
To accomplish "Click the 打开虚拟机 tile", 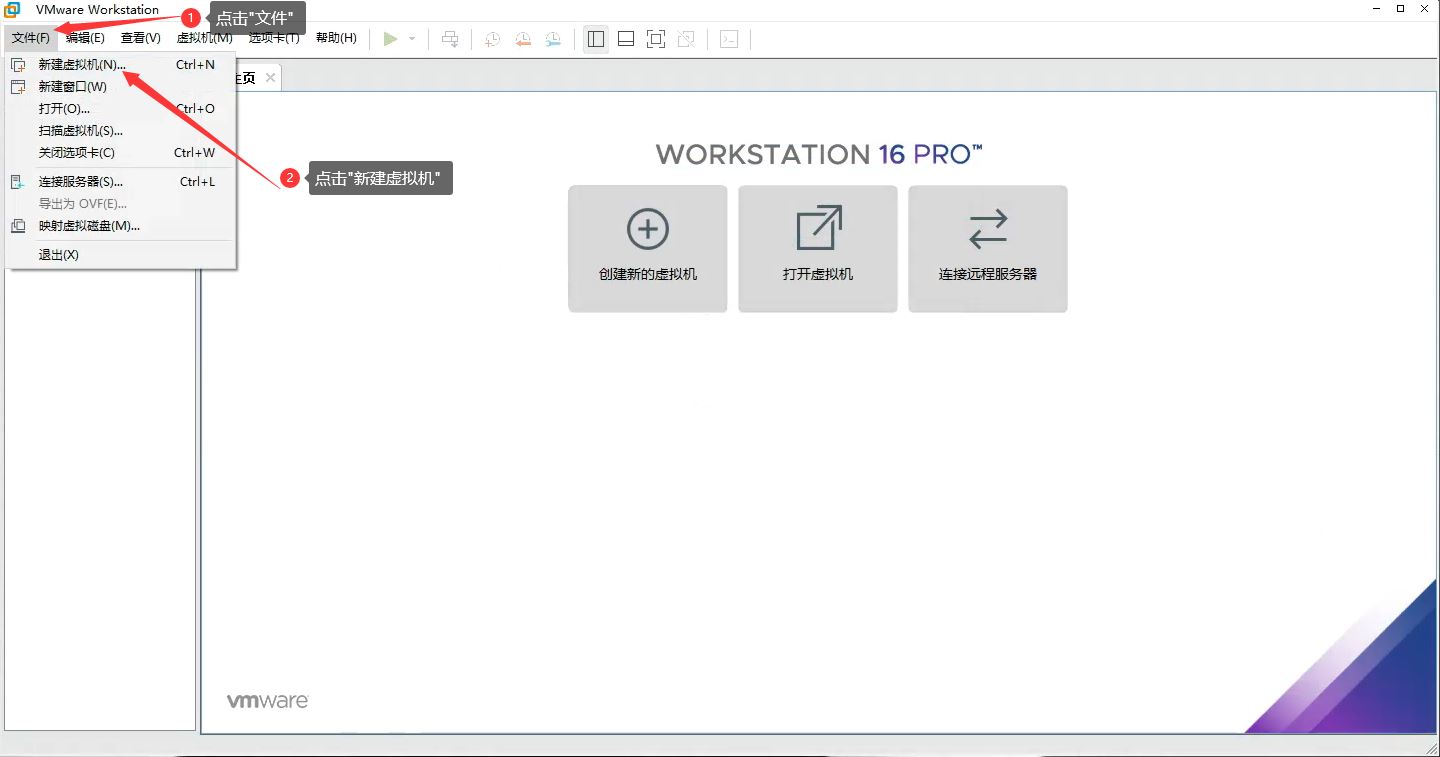I will [818, 249].
